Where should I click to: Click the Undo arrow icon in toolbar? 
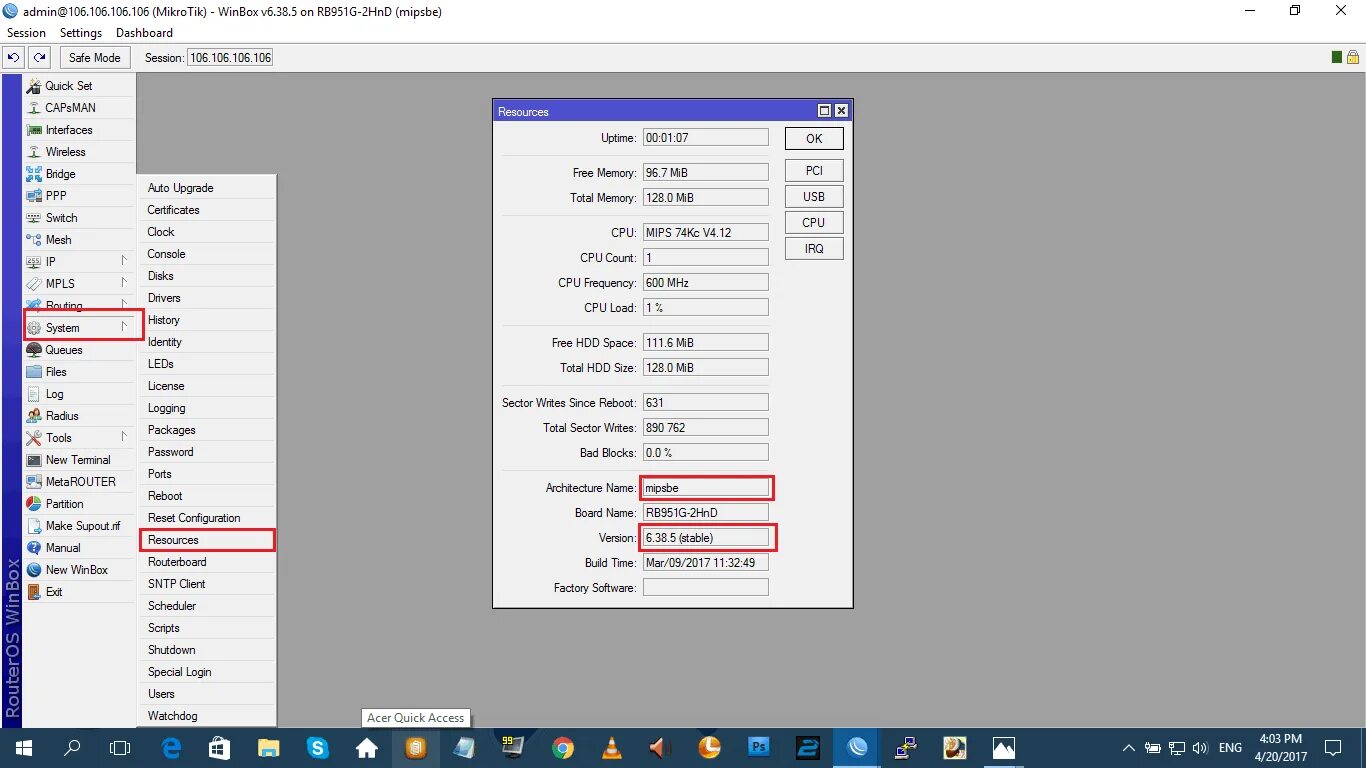[x=14, y=58]
